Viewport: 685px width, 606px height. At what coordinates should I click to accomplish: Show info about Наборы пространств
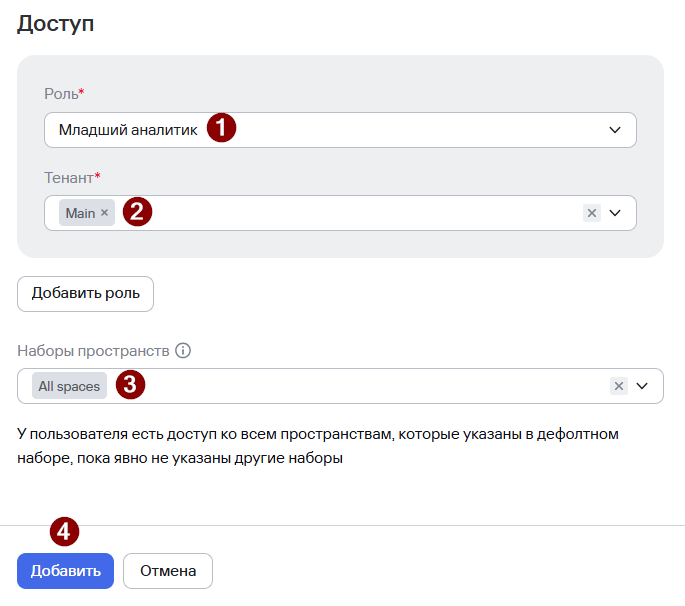point(183,350)
